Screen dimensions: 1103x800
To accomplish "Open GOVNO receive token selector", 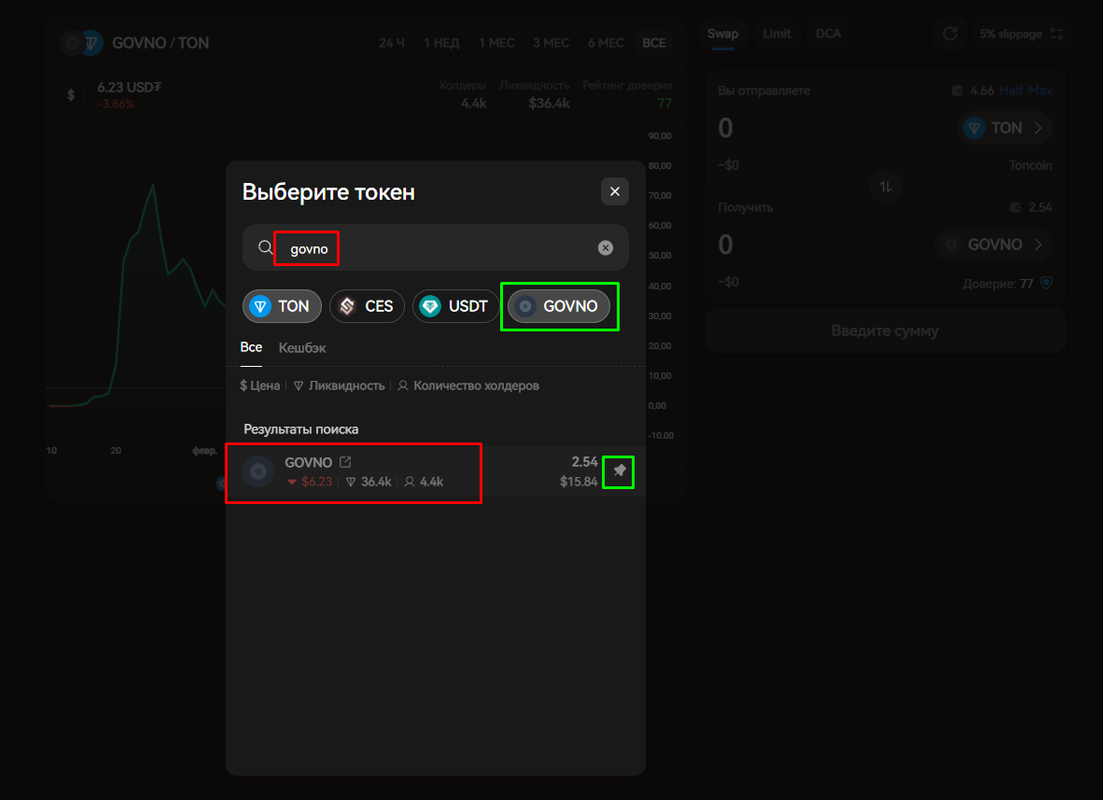I will (993, 245).
